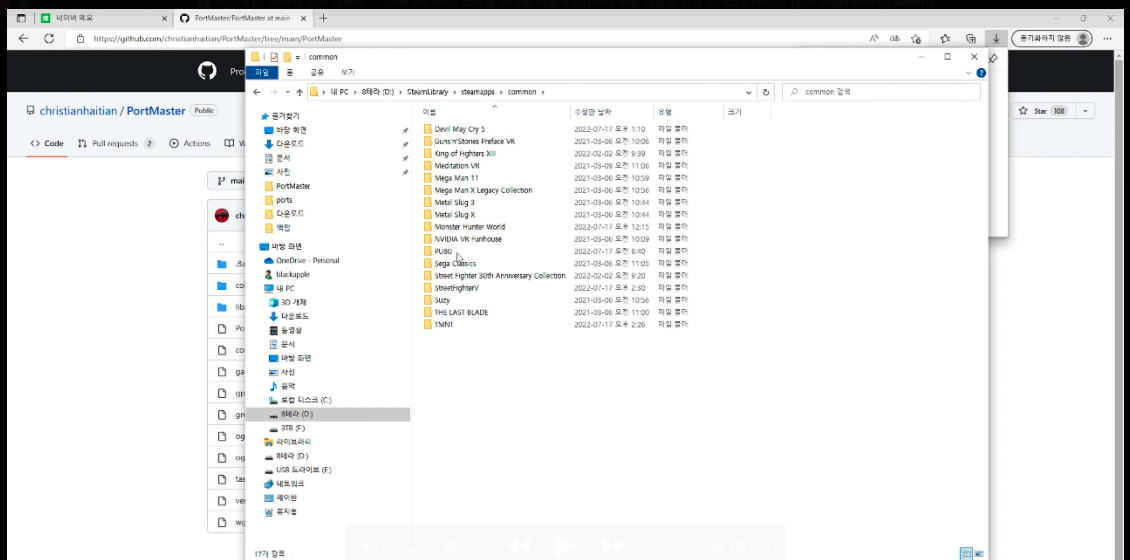The width and height of the screenshot is (1130, 560).
Task: Open the GitHub Actions tab
Action: (x=190, y=143)
